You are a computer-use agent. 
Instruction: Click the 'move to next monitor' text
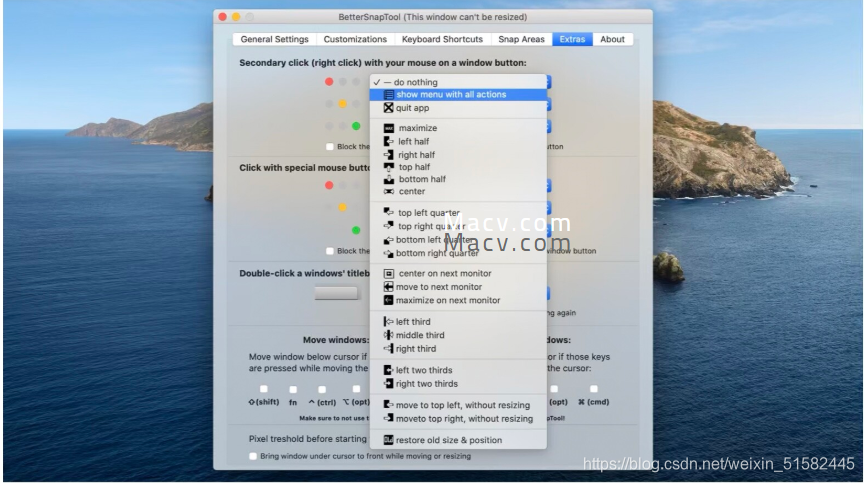pyautogui.click(x=439, y=287)
